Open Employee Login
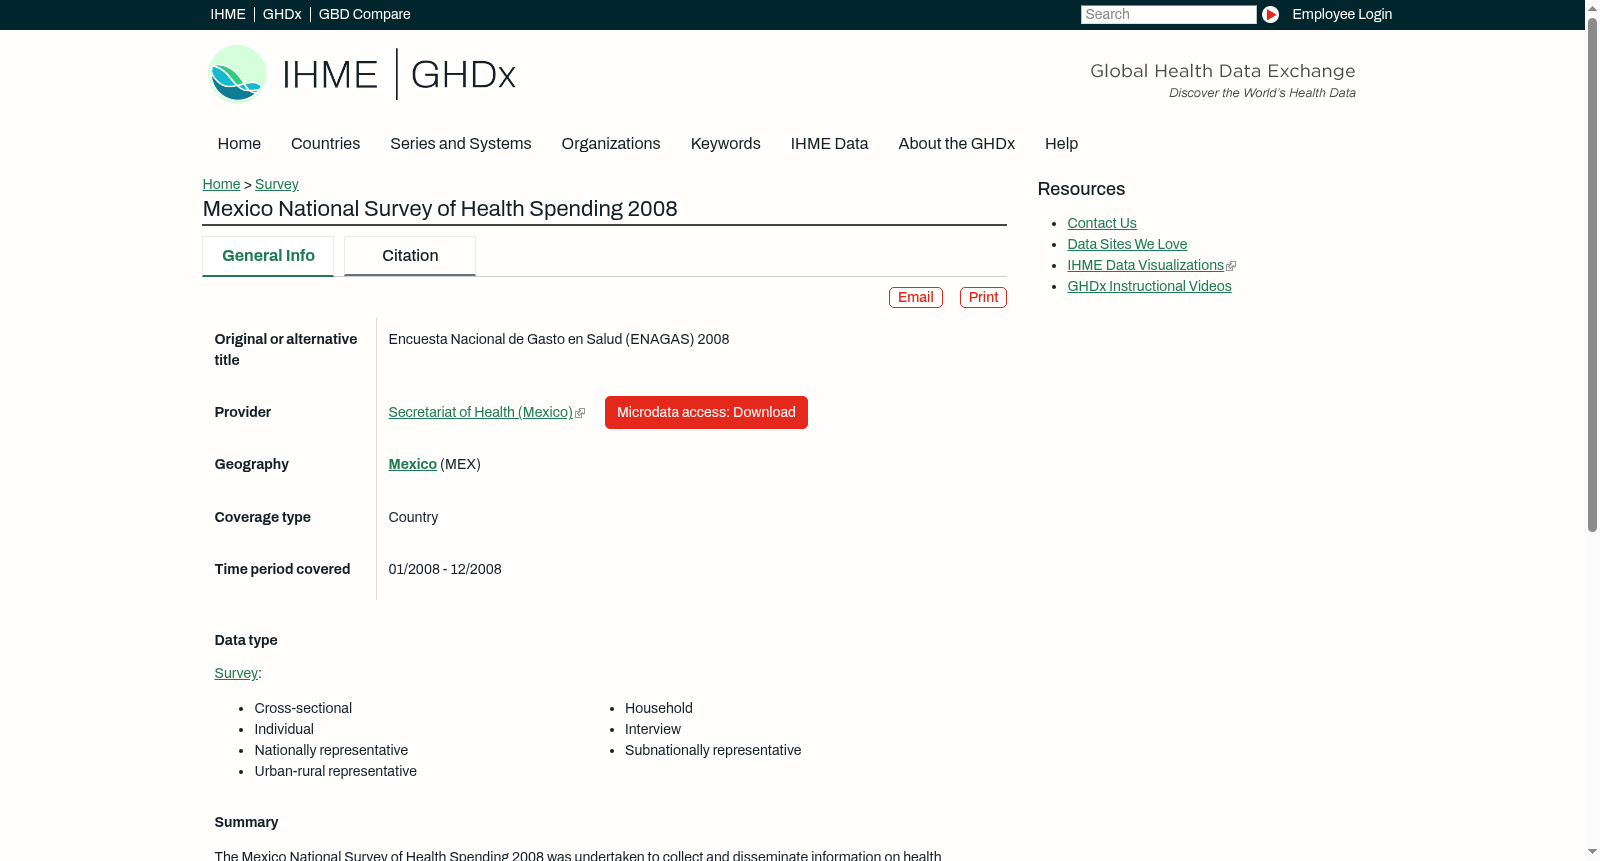The height and width of the screenshot is (861, 1600). (1342, 14)
